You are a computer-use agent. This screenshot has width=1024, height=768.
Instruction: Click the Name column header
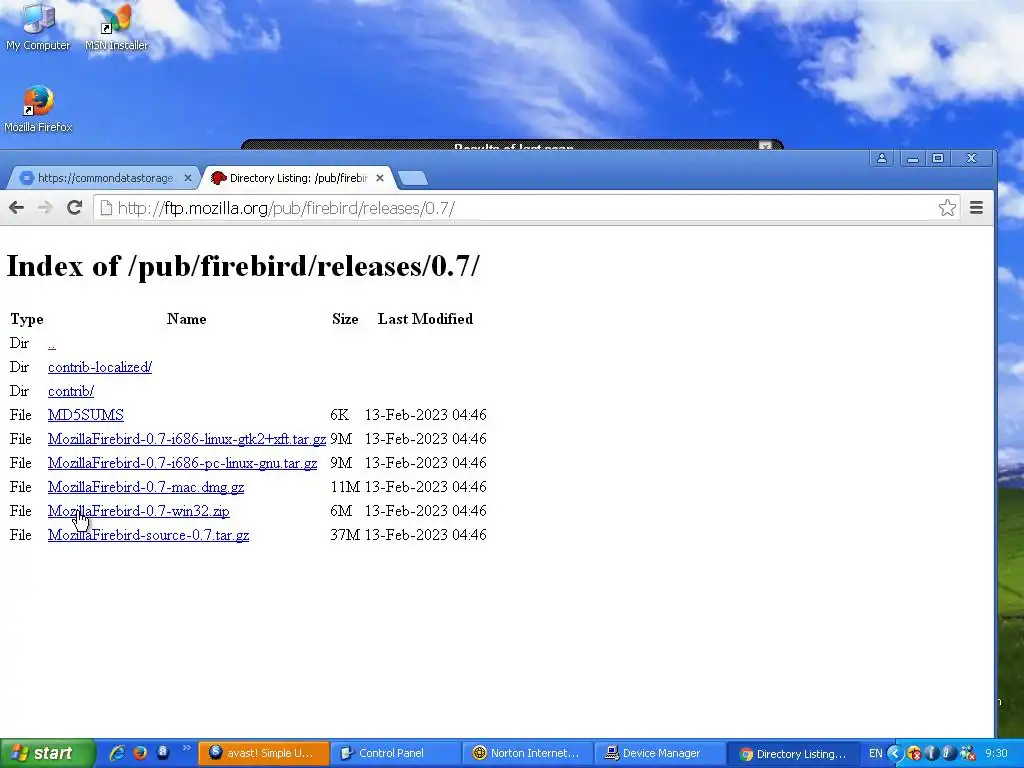187,319
